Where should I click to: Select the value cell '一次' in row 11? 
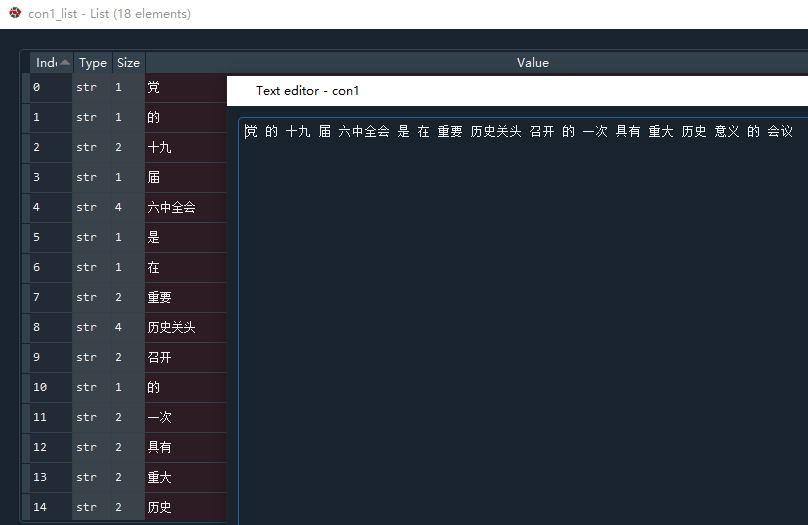186,417
